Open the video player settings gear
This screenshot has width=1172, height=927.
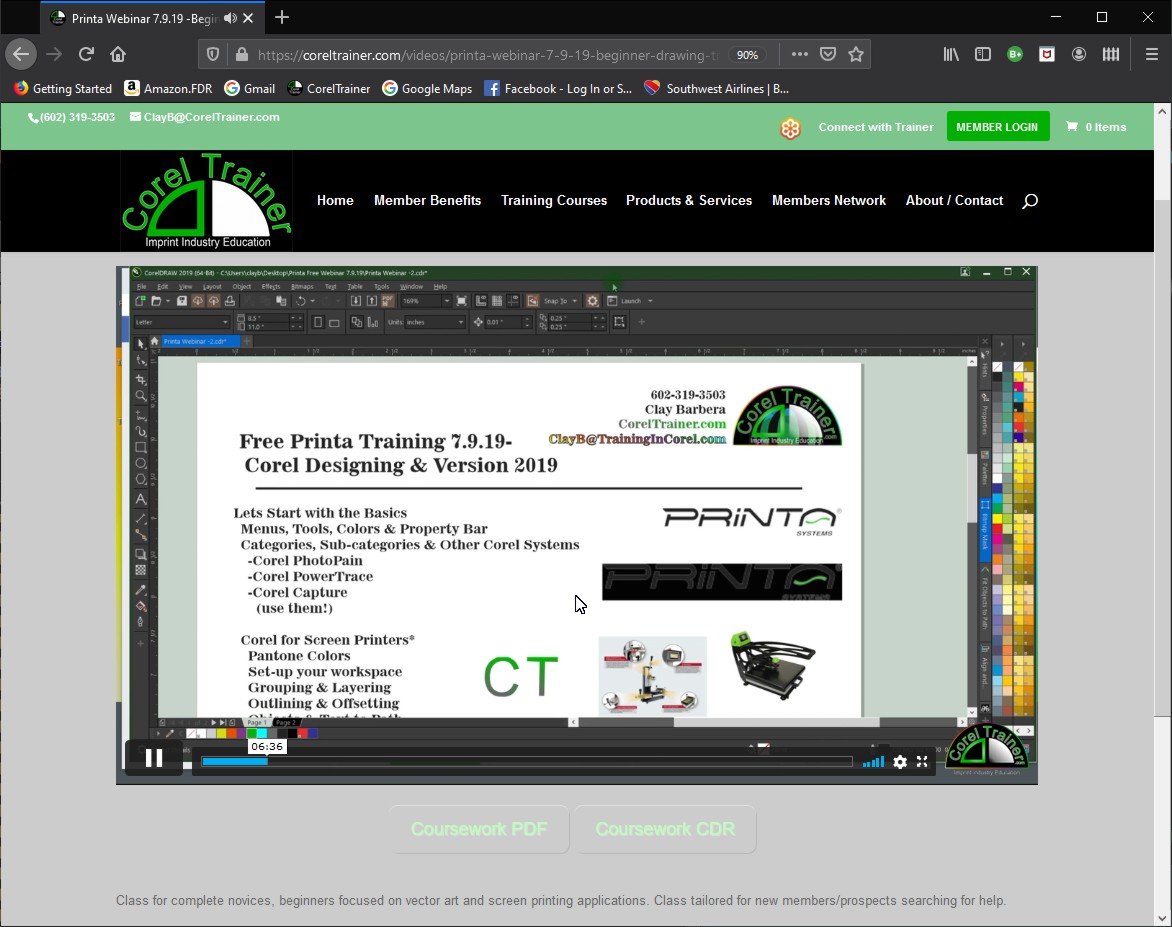coord(900,761)
